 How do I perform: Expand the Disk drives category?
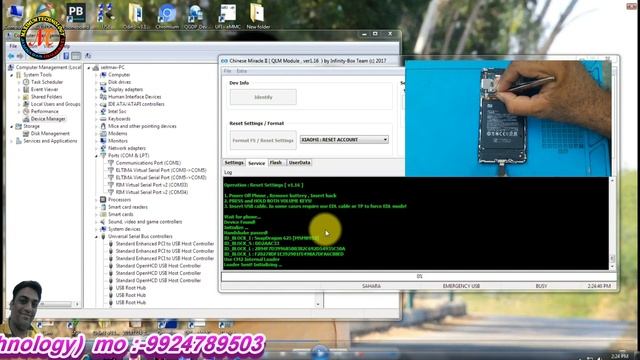point(97,82)
